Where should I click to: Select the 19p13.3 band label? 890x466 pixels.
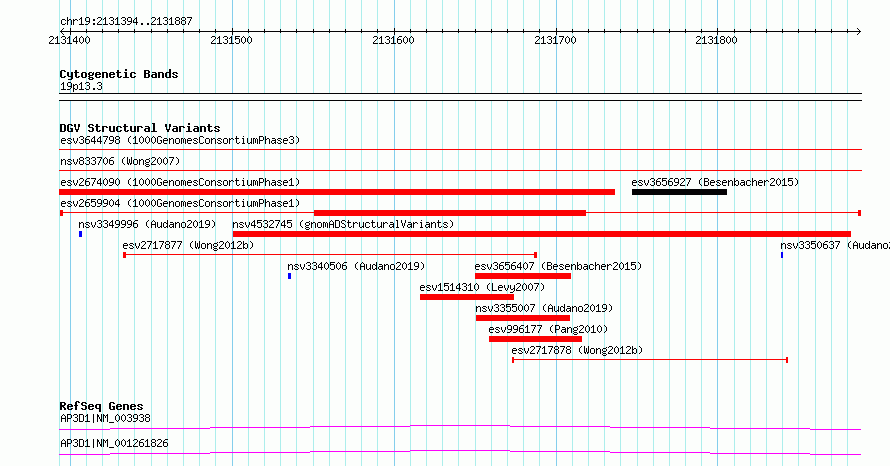81,86
